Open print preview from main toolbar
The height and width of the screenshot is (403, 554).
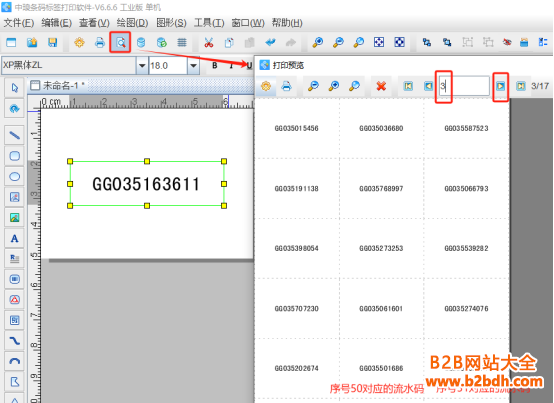pyautogui.click(x=120, y=43)
